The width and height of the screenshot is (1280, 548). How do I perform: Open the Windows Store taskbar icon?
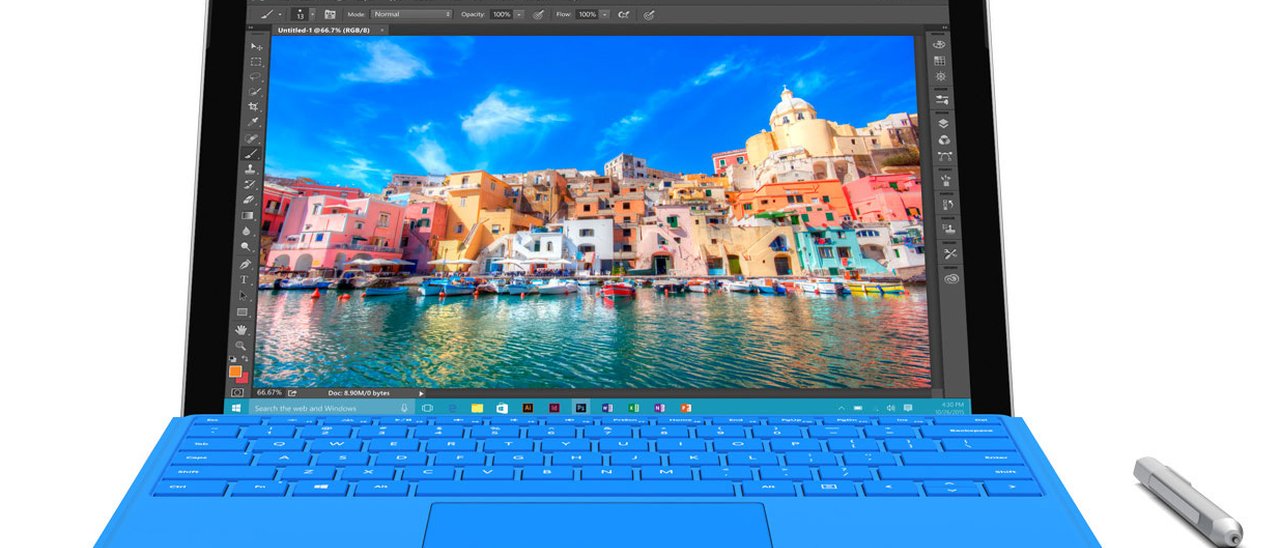point(502,408)
